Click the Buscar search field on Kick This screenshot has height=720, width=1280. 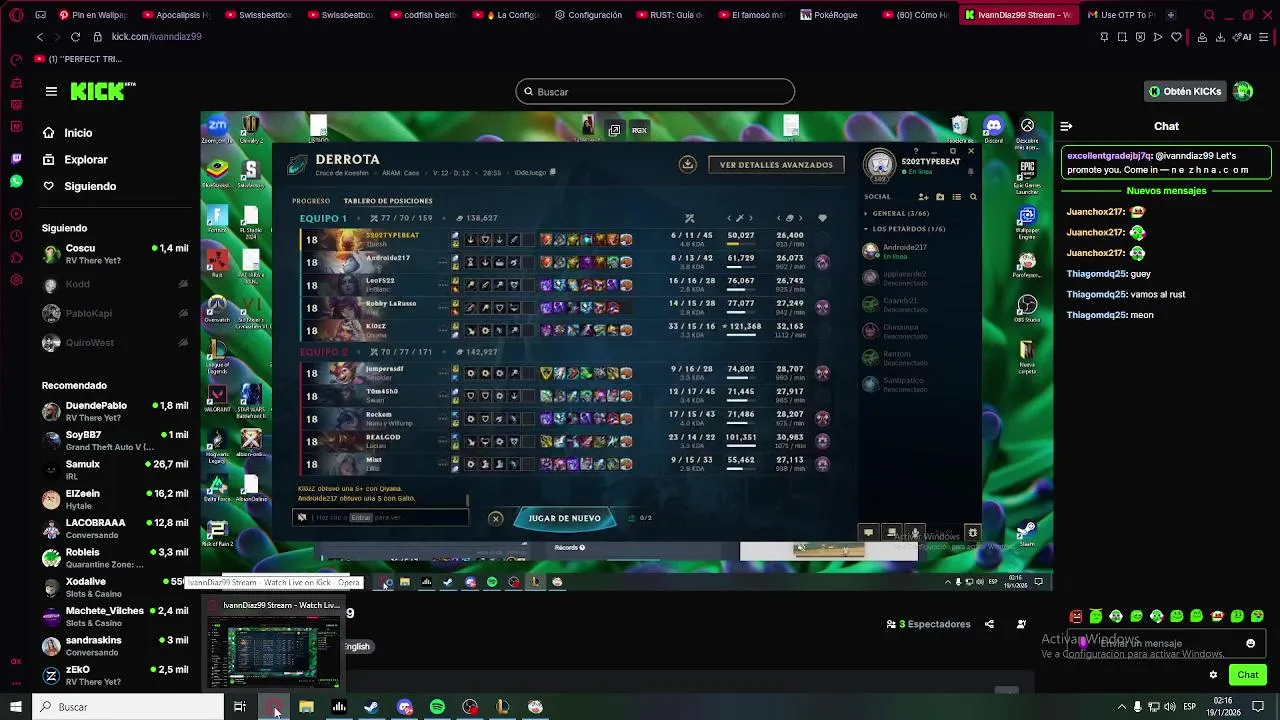coord(655,92)
